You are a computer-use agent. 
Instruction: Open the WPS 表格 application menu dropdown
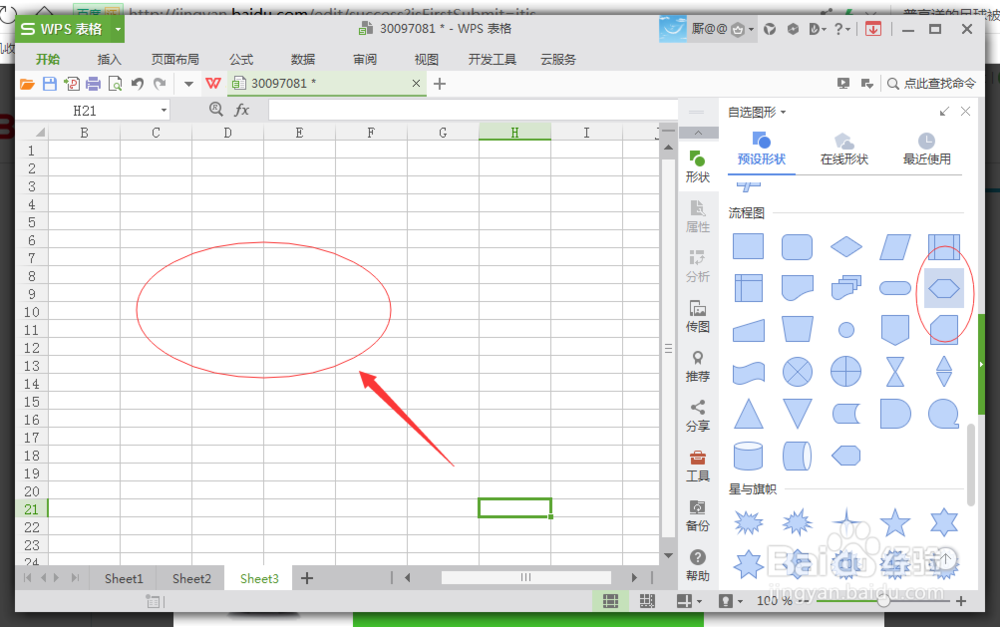(118, 29)
